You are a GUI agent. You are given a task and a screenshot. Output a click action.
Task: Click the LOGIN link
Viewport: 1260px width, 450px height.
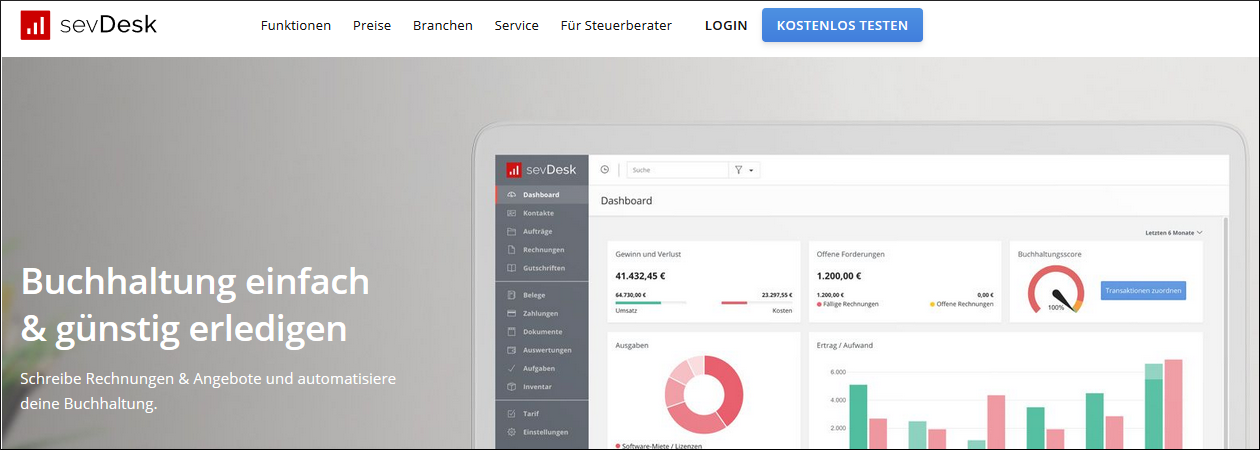726,25
